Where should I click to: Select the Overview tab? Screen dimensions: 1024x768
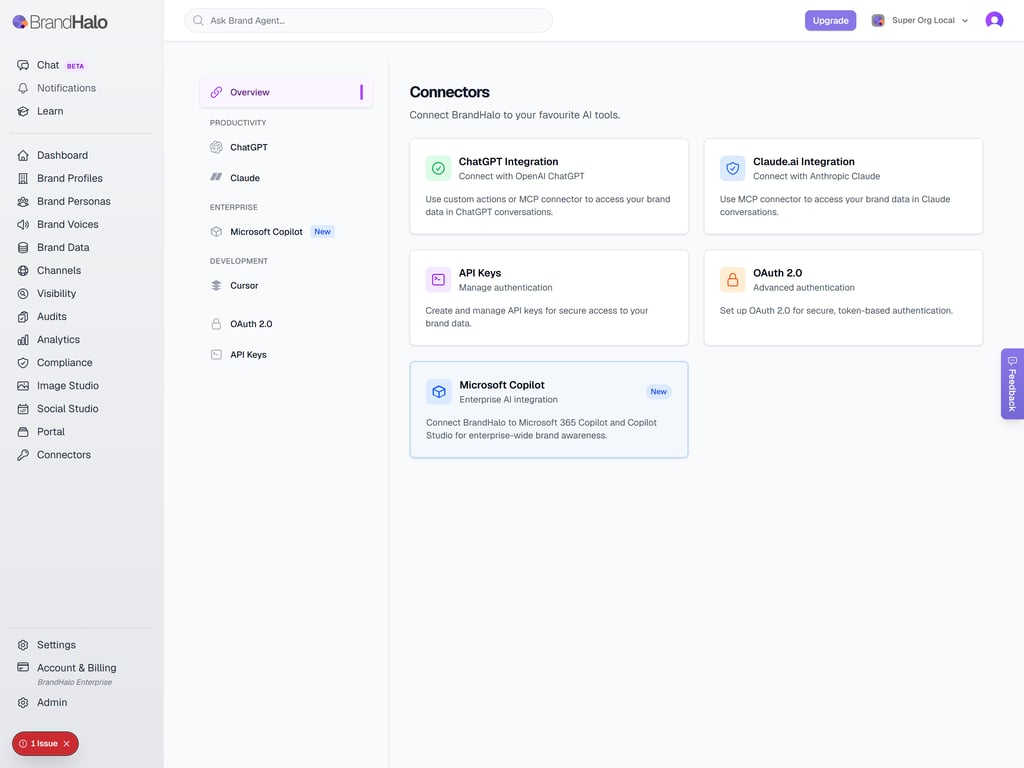pyautogui.click(x=286, y=92)
